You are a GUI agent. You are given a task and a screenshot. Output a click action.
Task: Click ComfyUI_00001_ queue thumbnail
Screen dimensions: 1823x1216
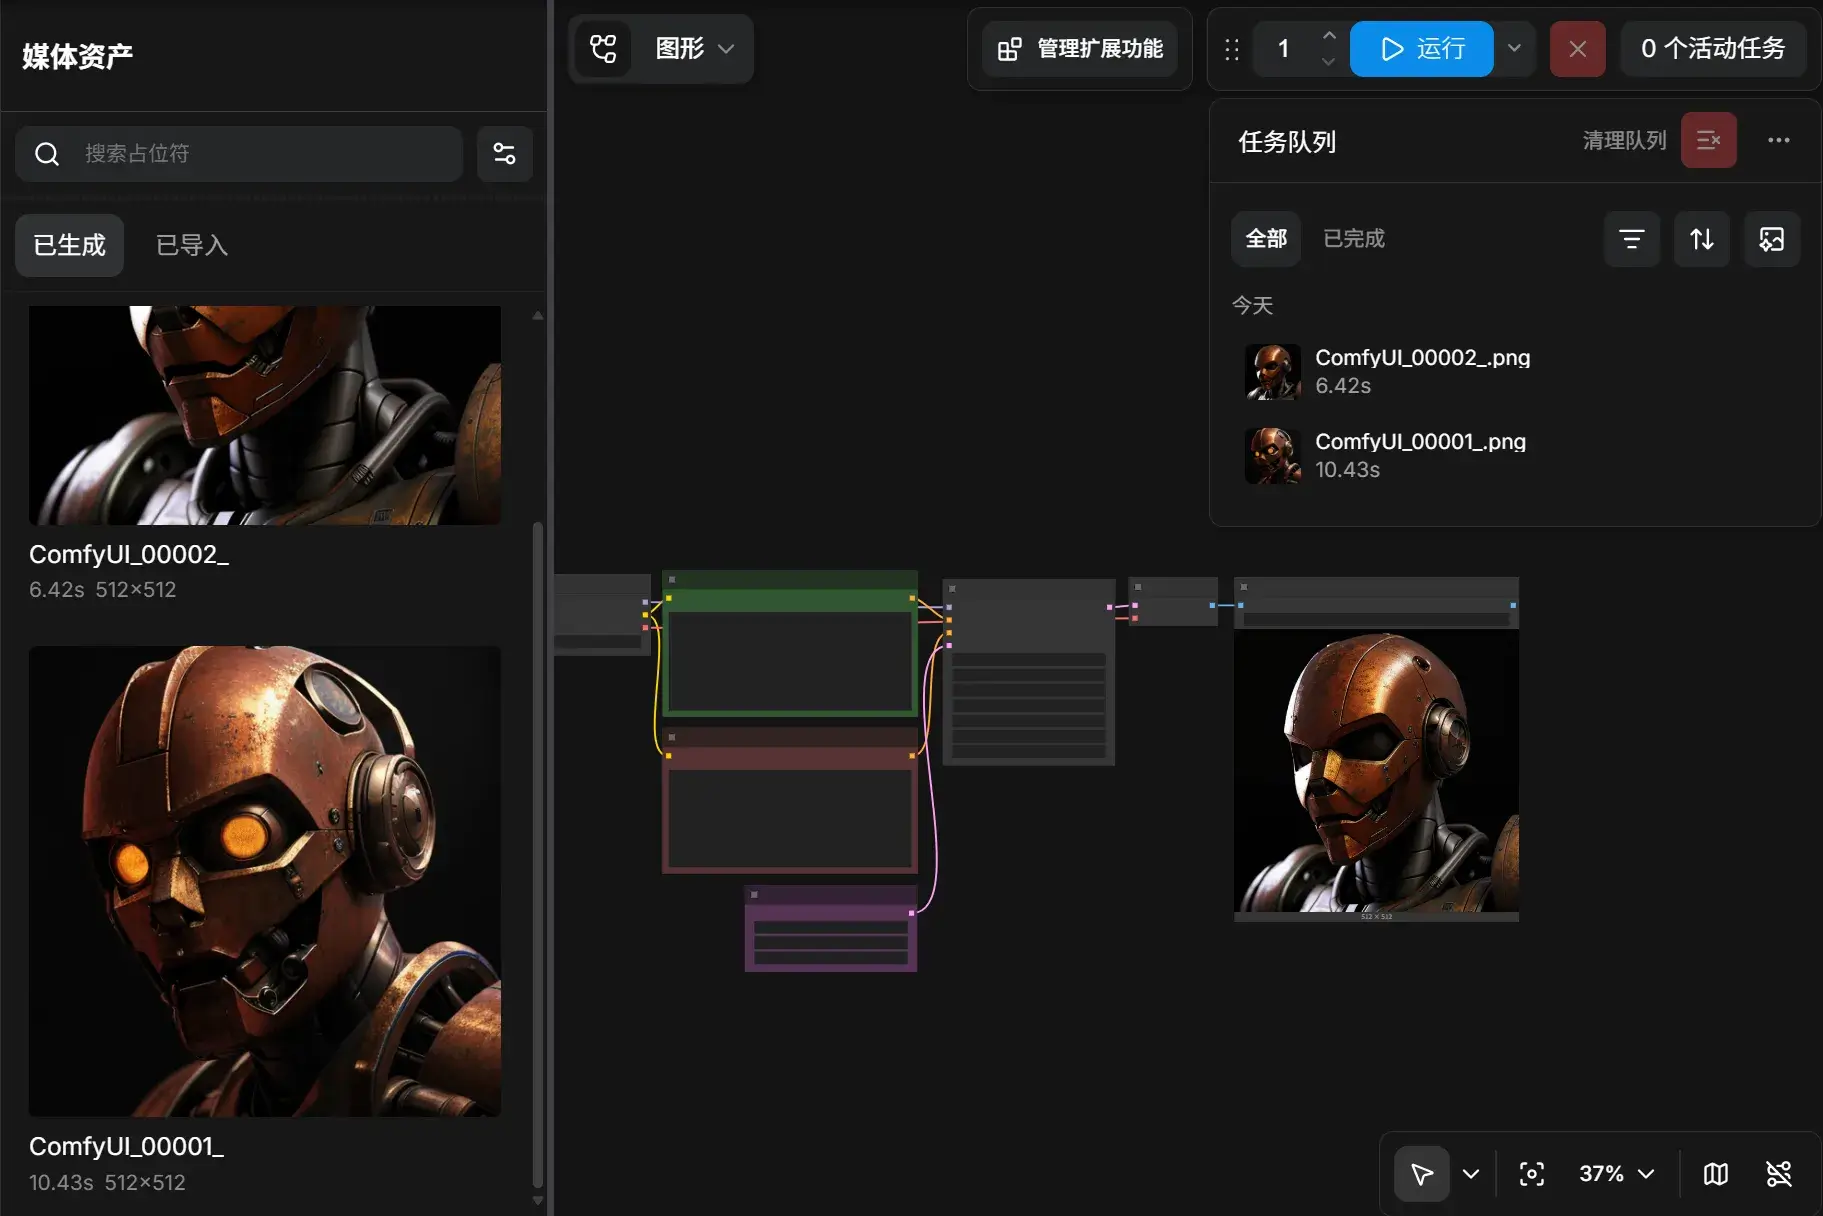pos(1272,456)
